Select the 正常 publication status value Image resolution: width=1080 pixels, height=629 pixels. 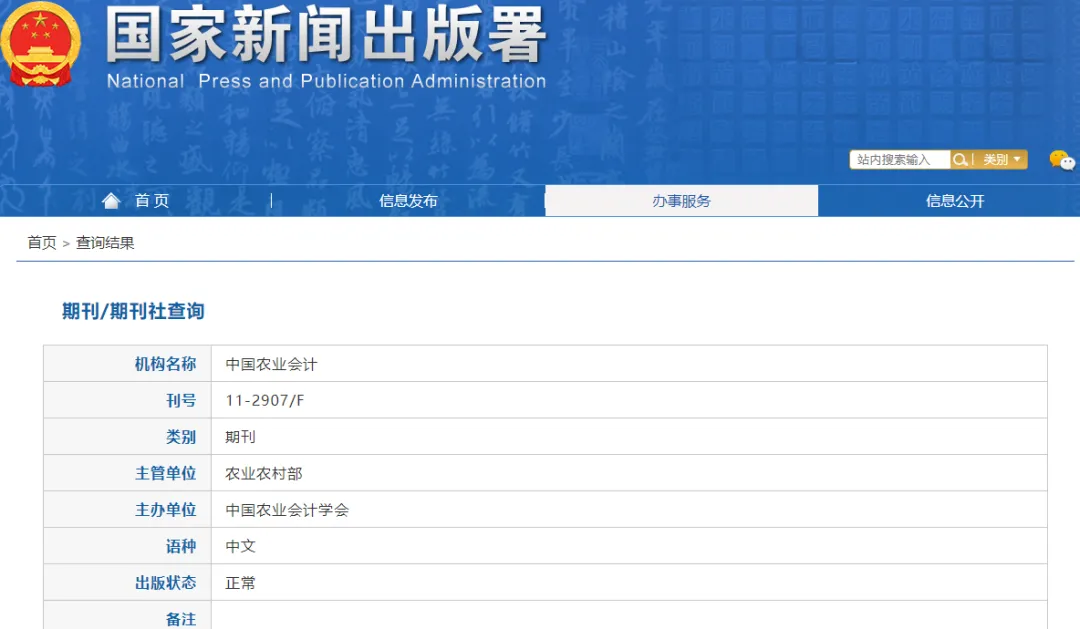[x=240, y=584]
